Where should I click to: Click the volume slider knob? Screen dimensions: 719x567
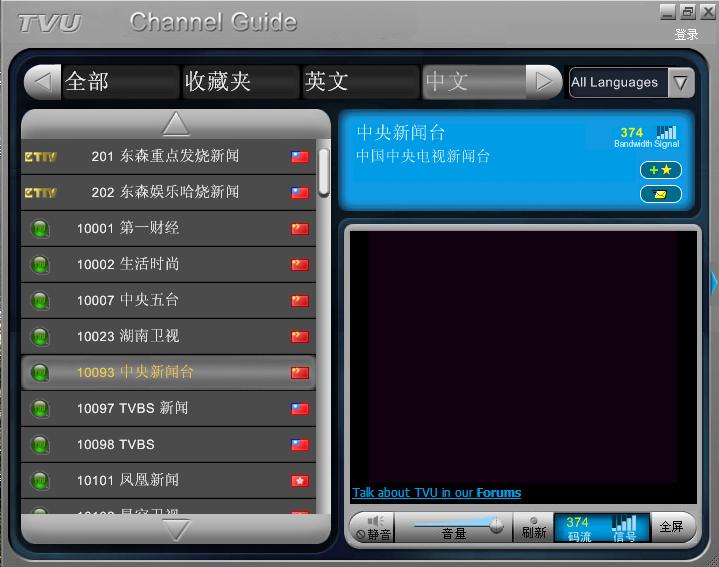point(496,525)
